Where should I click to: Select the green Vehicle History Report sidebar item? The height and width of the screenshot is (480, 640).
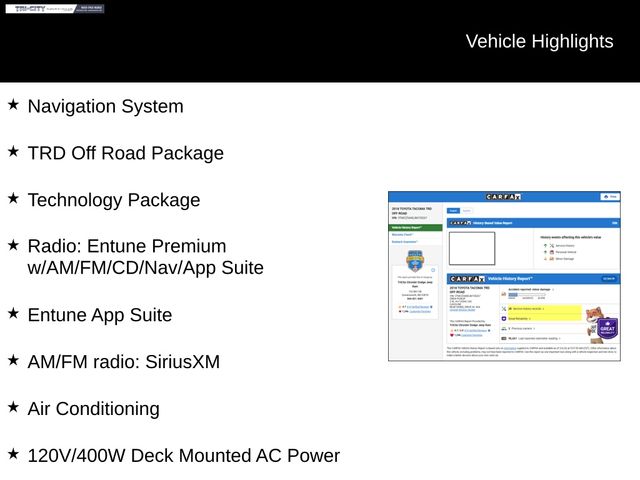(x=415, y=228)
